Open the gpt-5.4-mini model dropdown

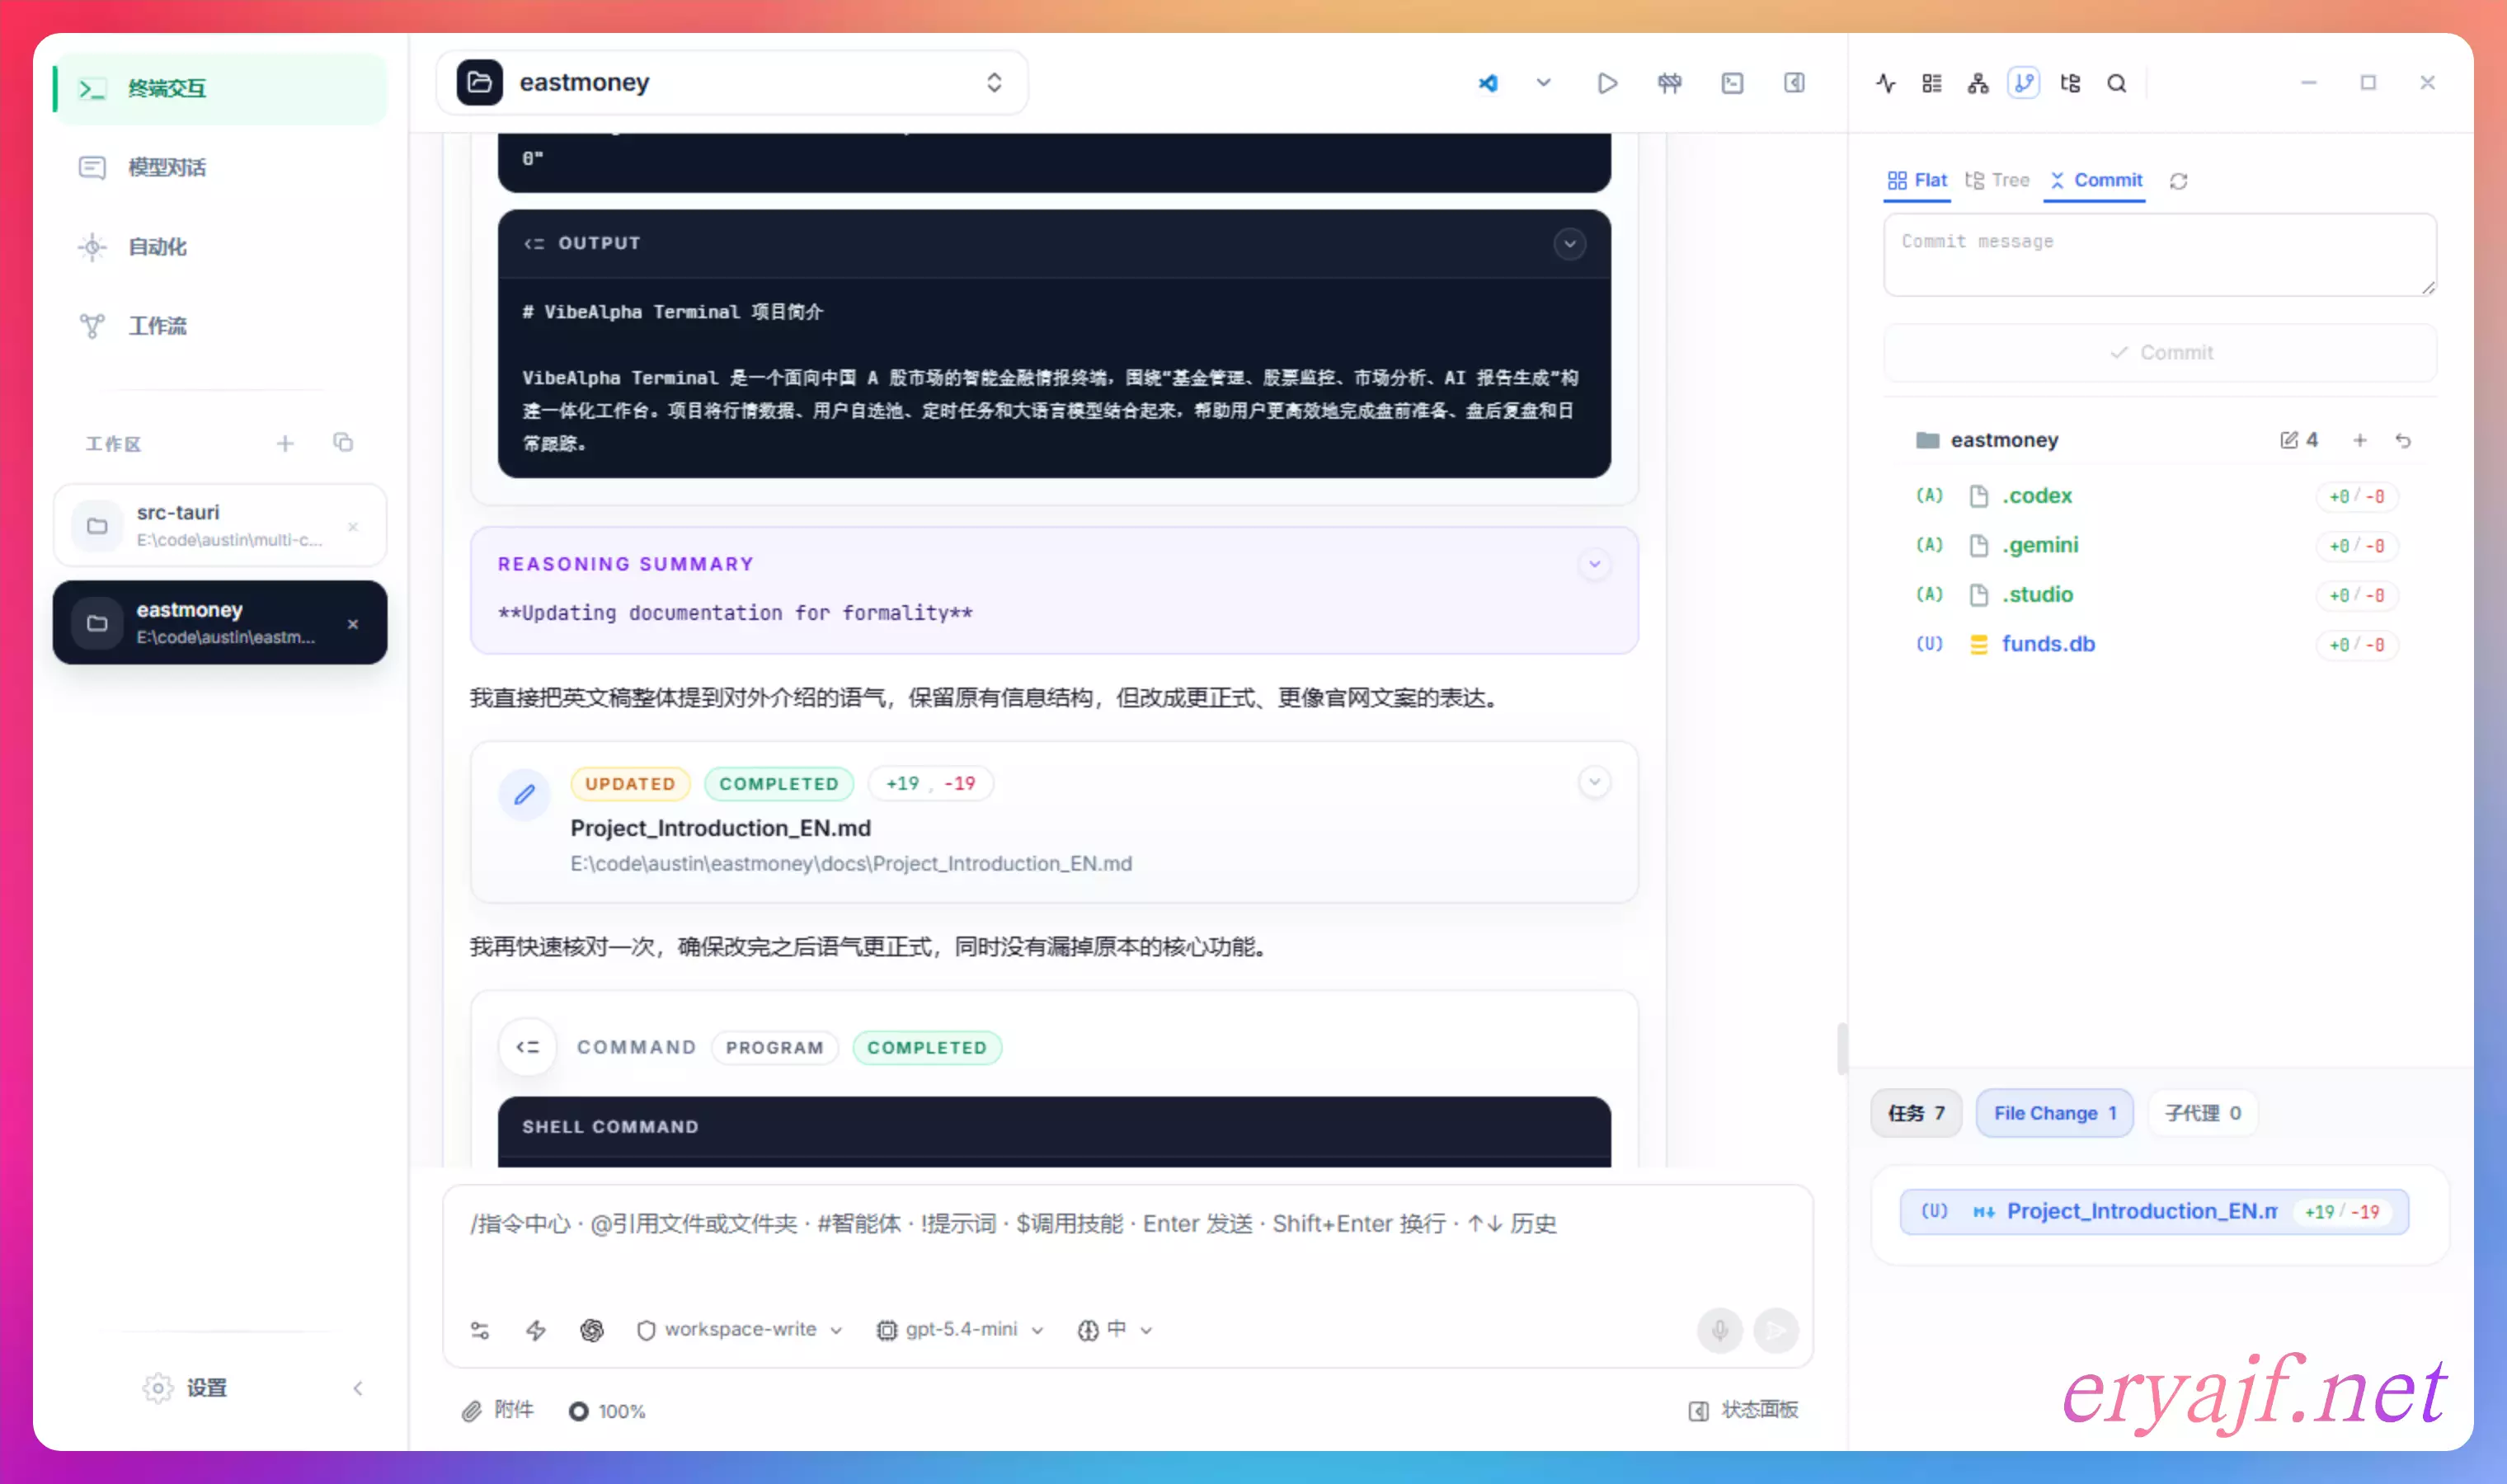click(x=960, y=1330)
